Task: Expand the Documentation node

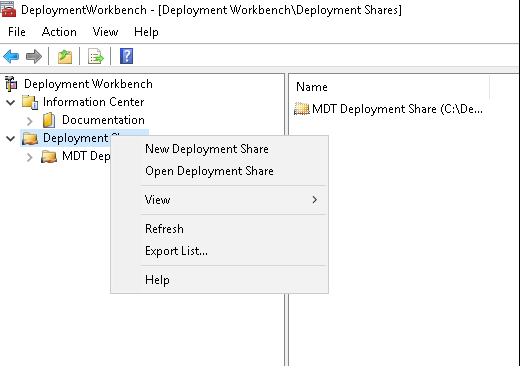Action: [x=30, y=120]
